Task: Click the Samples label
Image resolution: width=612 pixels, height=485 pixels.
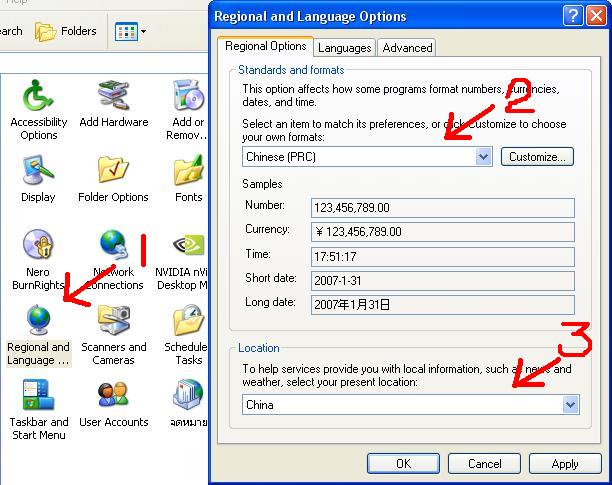Action: click(262, 184)
